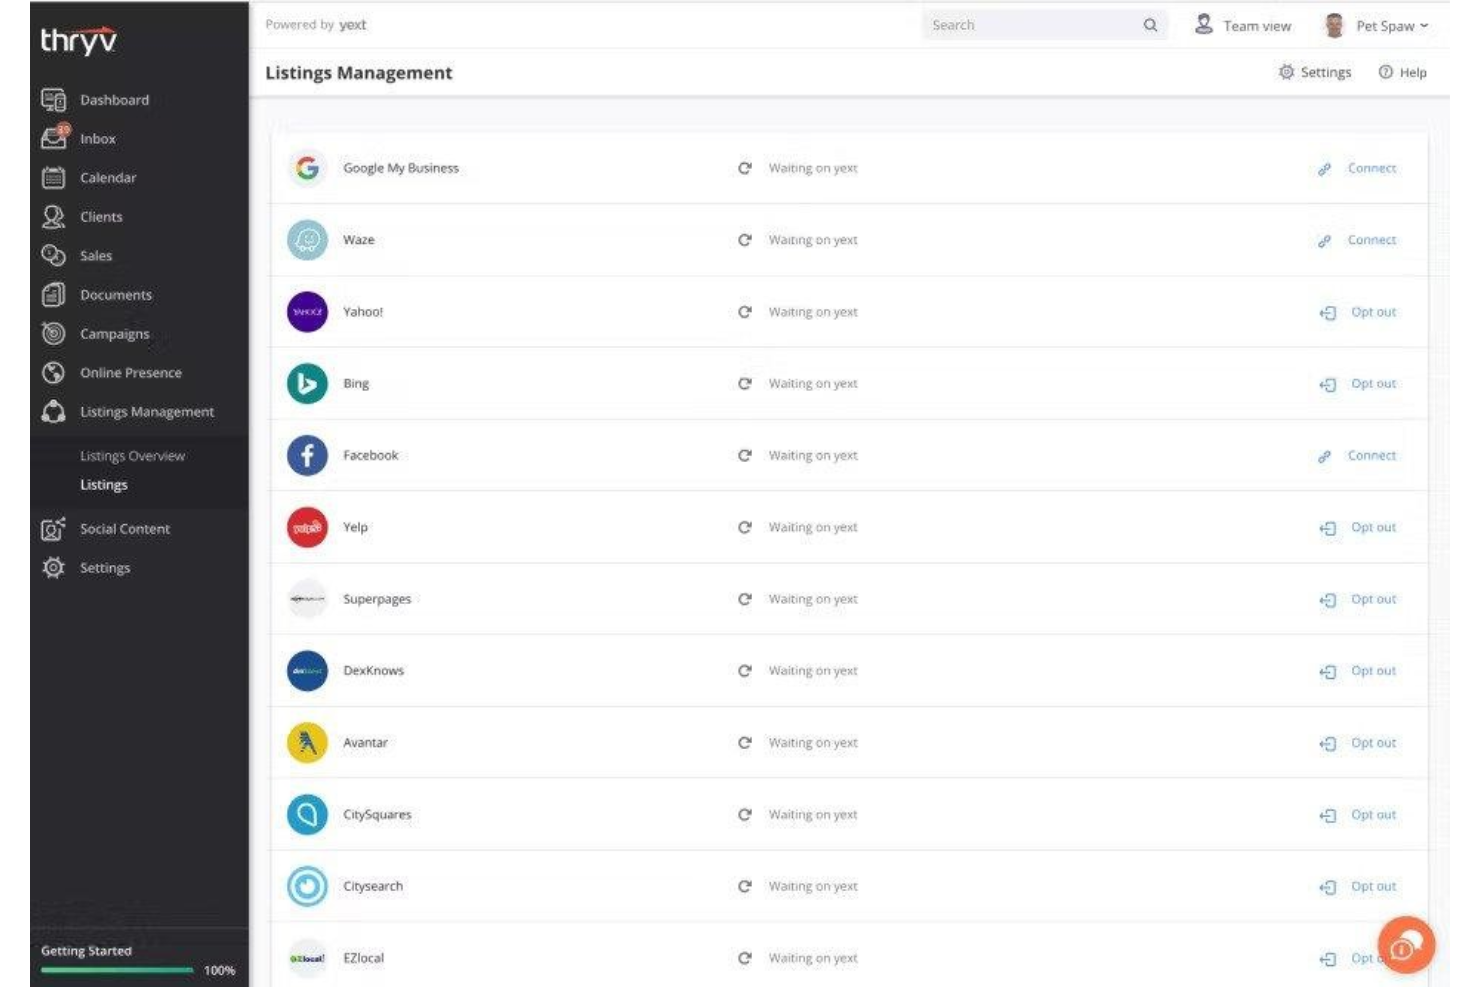Image resolution: width=1480 pixels, height=987 pixels.
Task: Select Listings Overview submenu item
Action: click(x=132, y=456)
